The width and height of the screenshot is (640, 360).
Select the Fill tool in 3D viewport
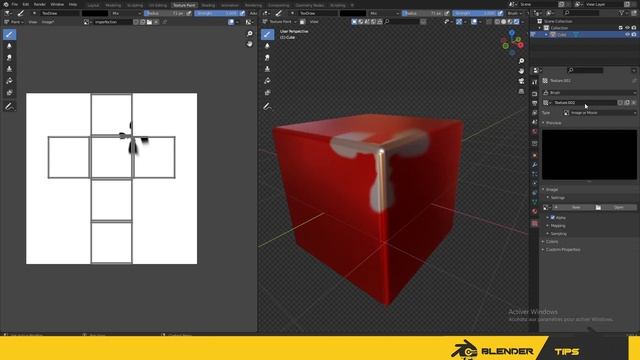267,81
